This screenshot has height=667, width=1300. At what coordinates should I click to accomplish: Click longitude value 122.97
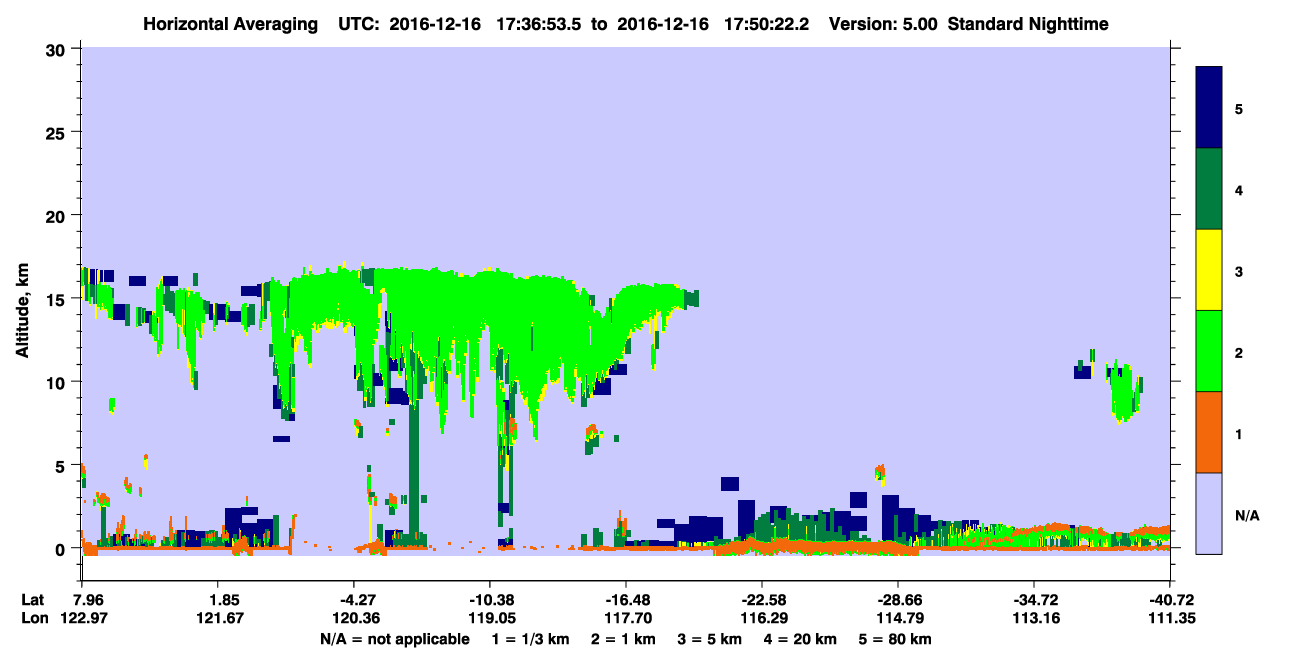point(83,618)
